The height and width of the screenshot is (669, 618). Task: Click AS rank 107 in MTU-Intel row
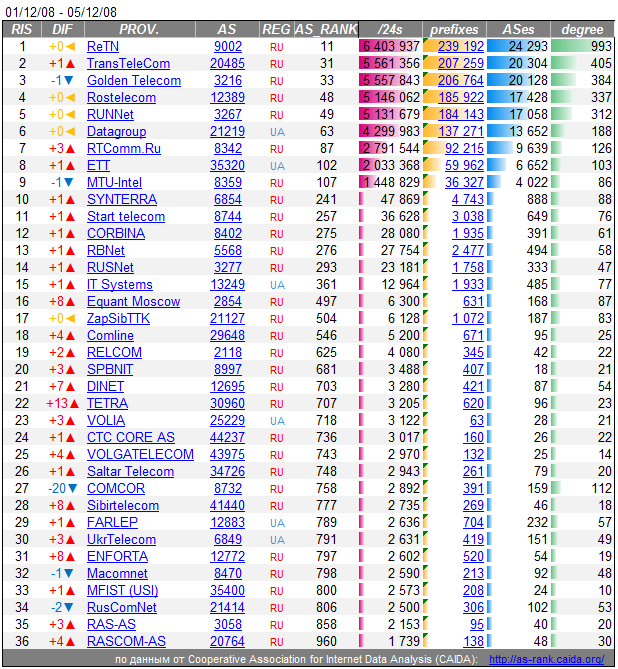pyautogui.click(x=326, y=182)
